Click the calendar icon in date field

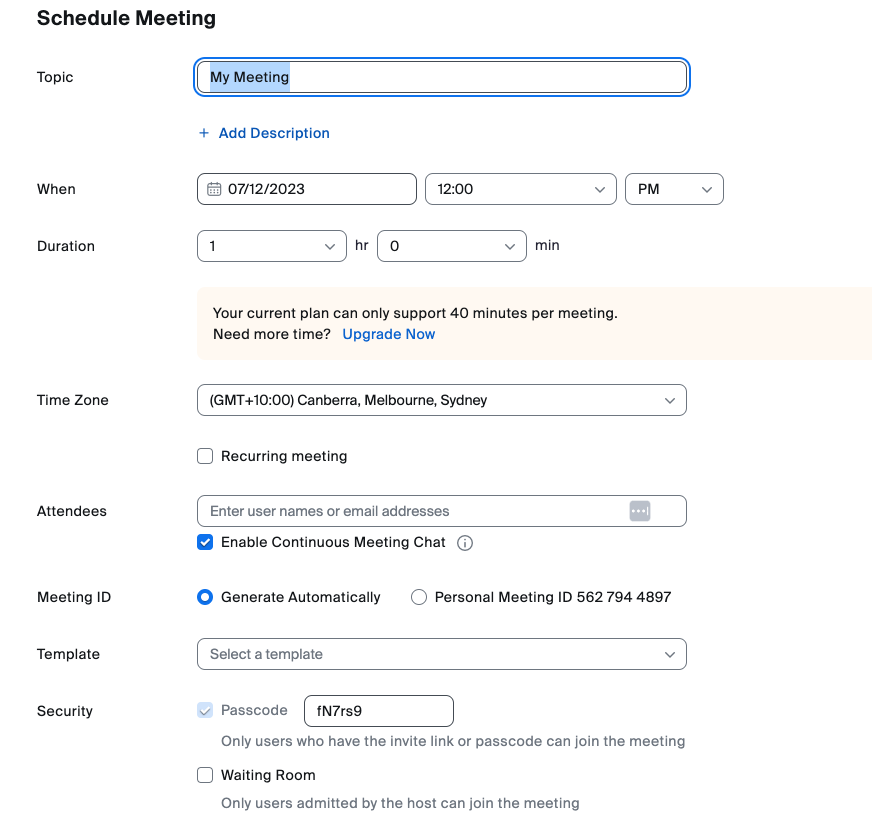coord(214,189)
